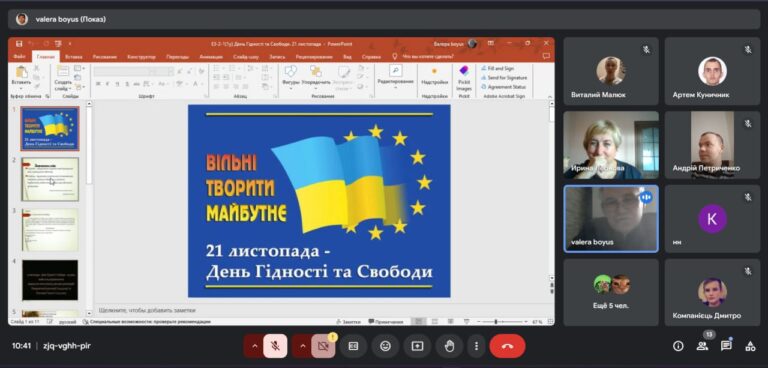Start slideshow from status bar icon
Image resolution: width=768 pixels, height=368 pixels.
(466, 322)
